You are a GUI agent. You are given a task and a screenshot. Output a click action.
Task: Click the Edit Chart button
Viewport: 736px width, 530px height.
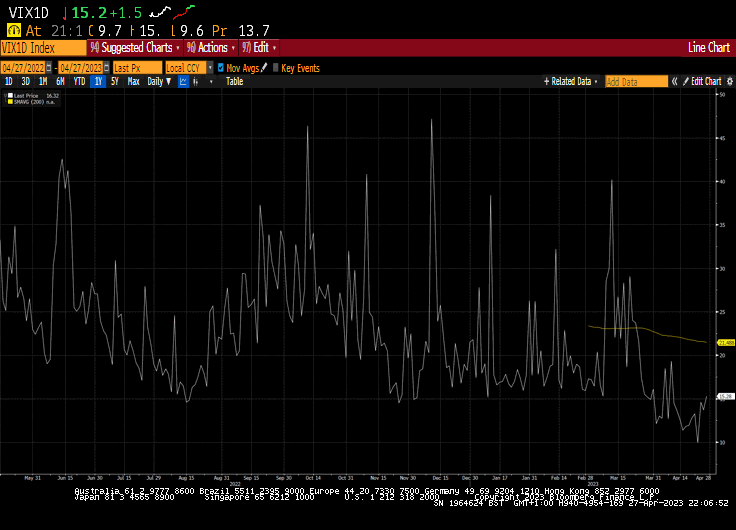(705, 81)
